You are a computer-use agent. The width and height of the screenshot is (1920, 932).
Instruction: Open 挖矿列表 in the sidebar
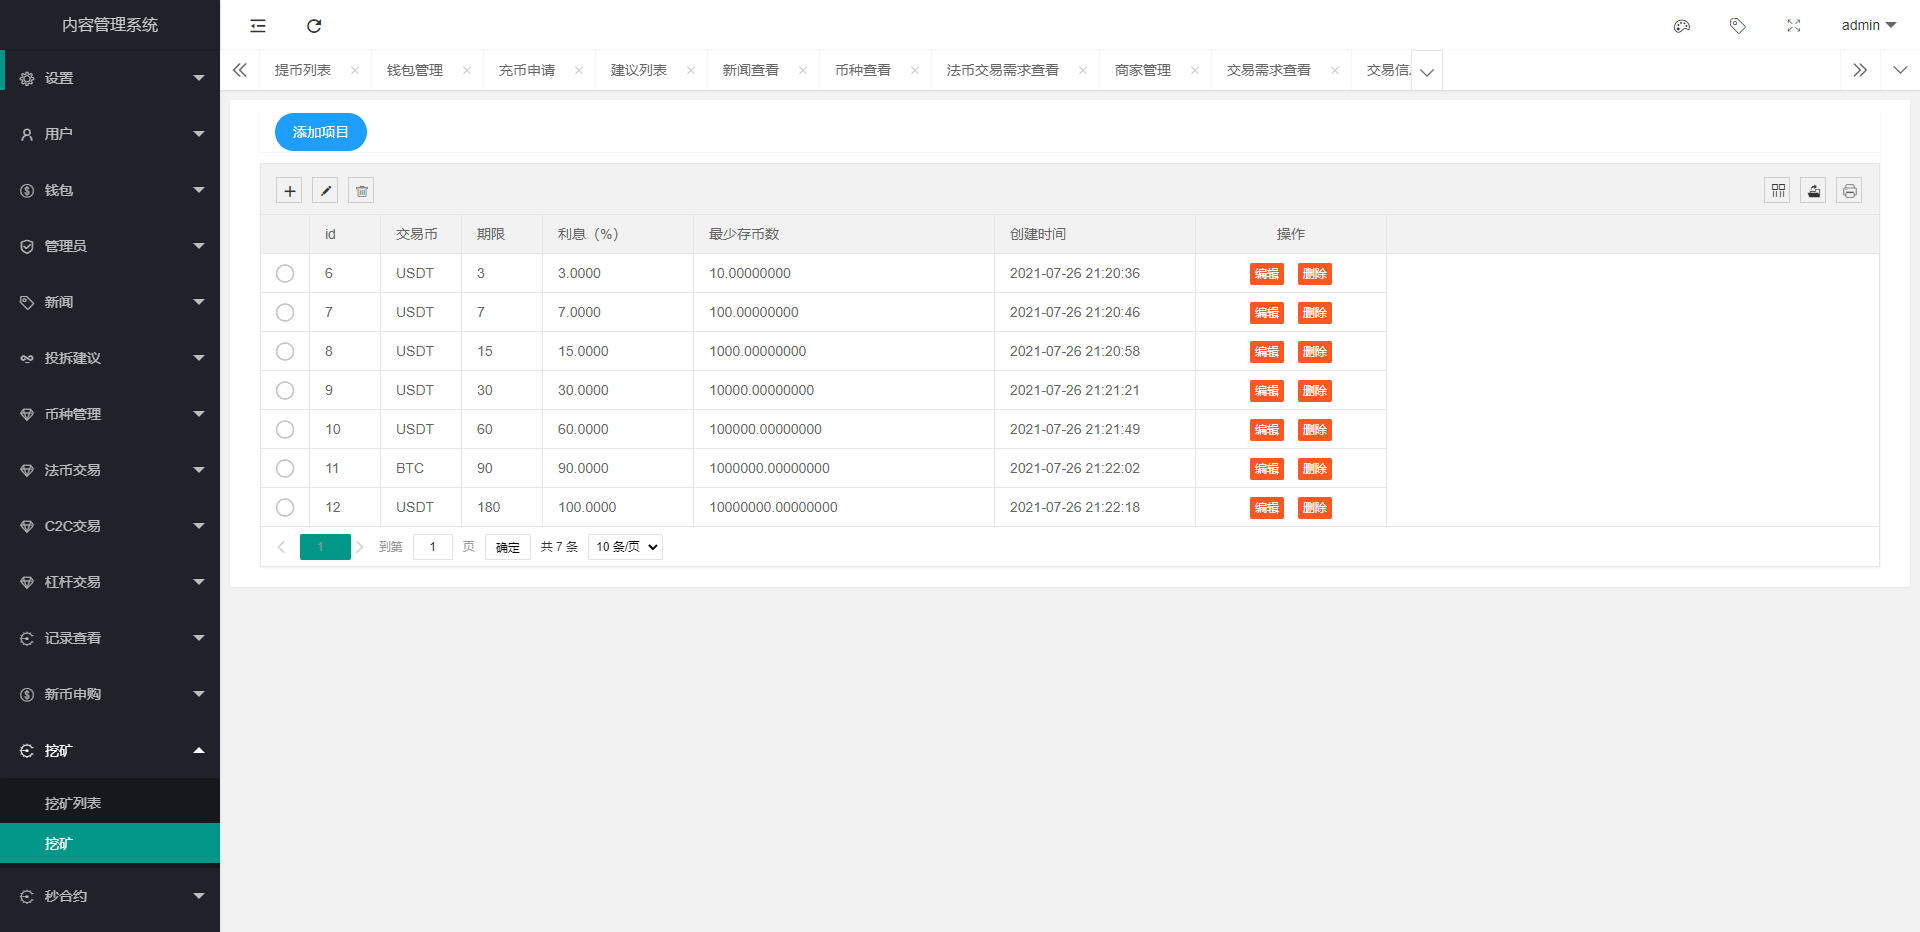point(73,803)
